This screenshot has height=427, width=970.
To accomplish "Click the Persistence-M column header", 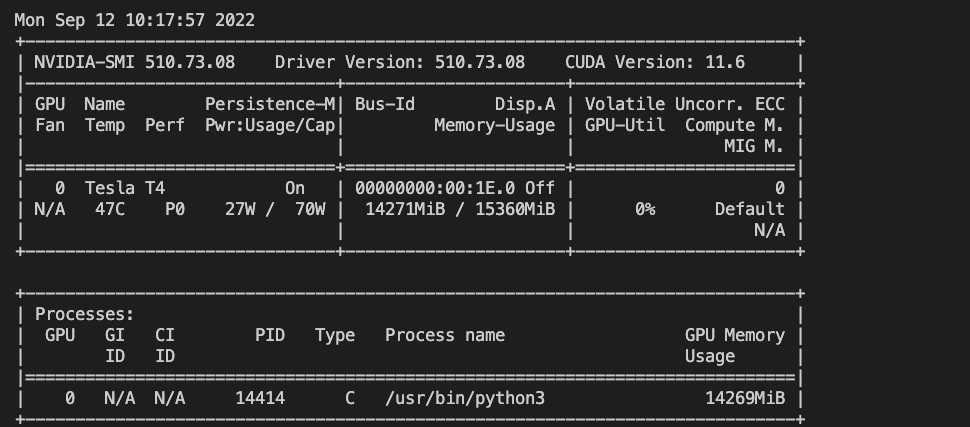I will (270, 105).
